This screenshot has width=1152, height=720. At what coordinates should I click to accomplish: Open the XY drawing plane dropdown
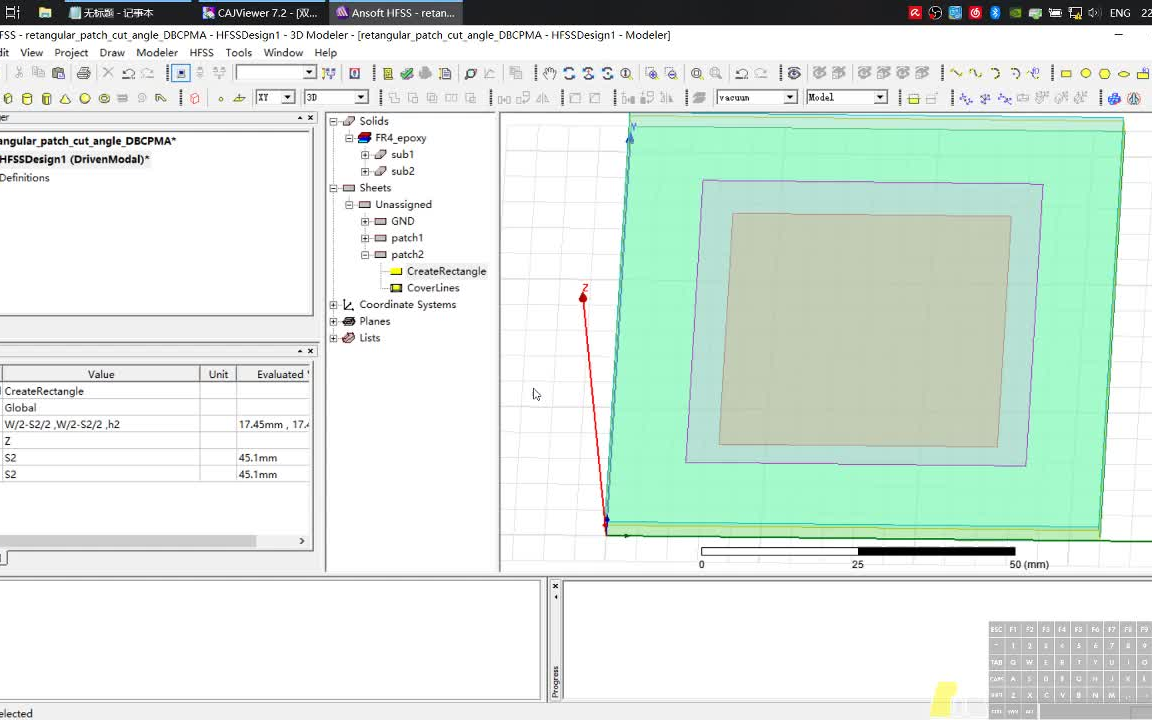click(x=288, y=97)
